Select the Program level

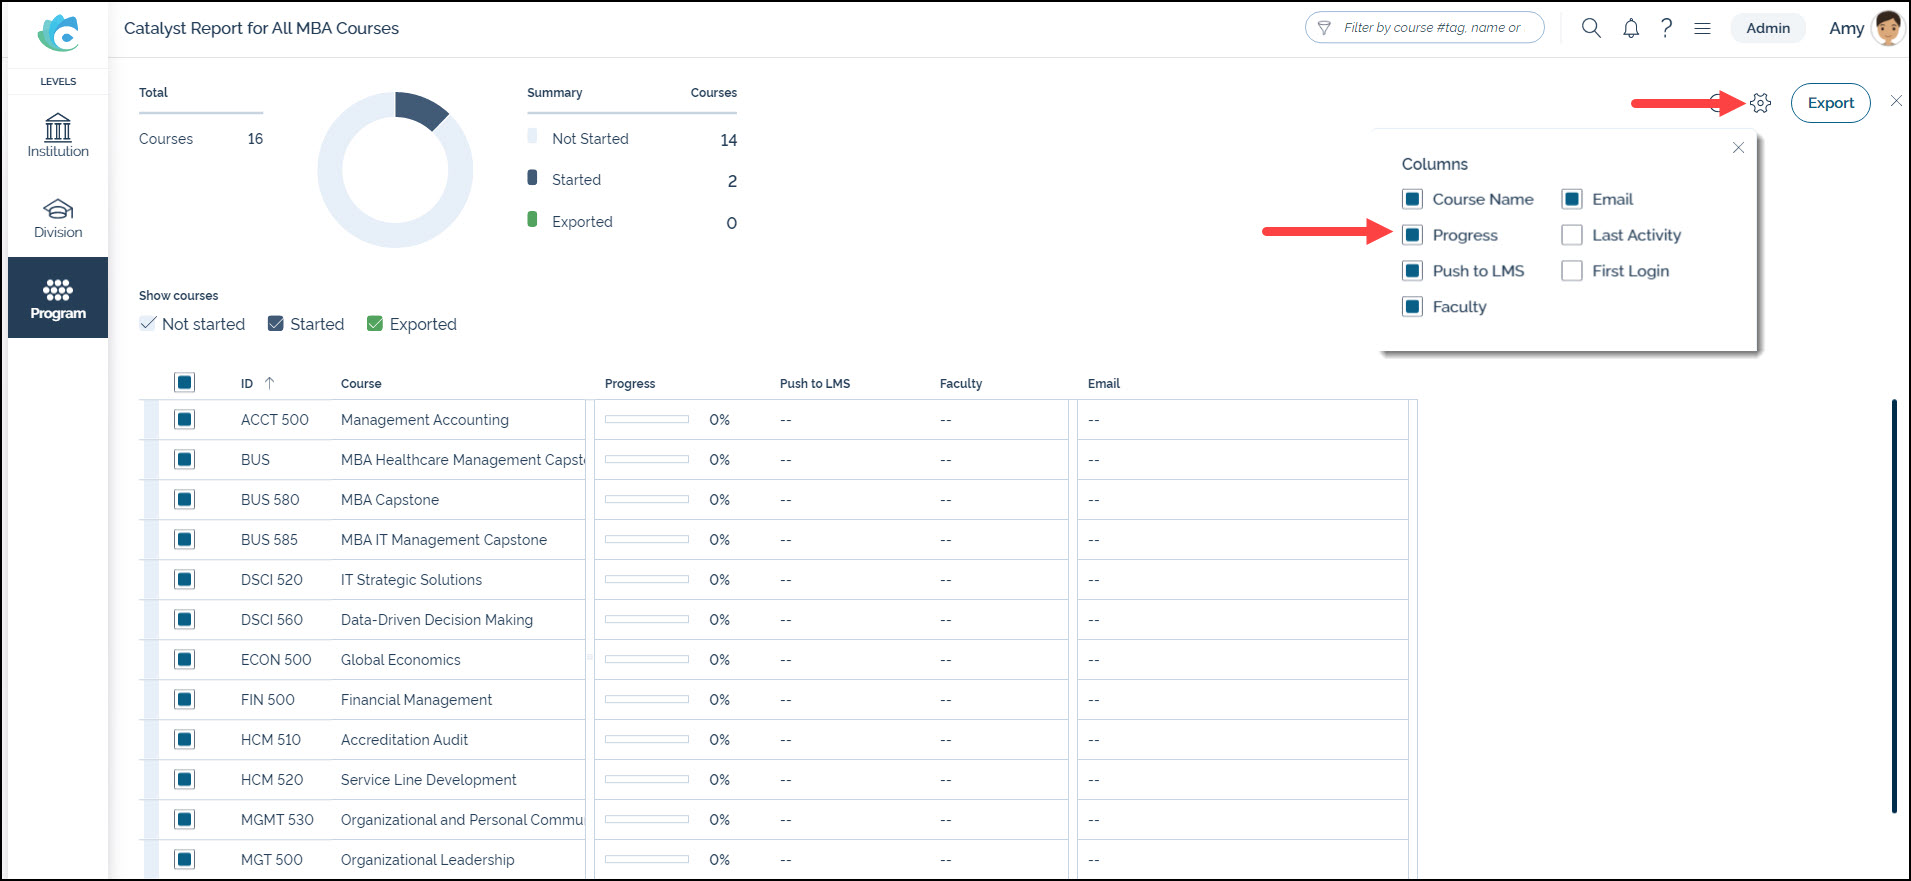[x=58, y=298]
